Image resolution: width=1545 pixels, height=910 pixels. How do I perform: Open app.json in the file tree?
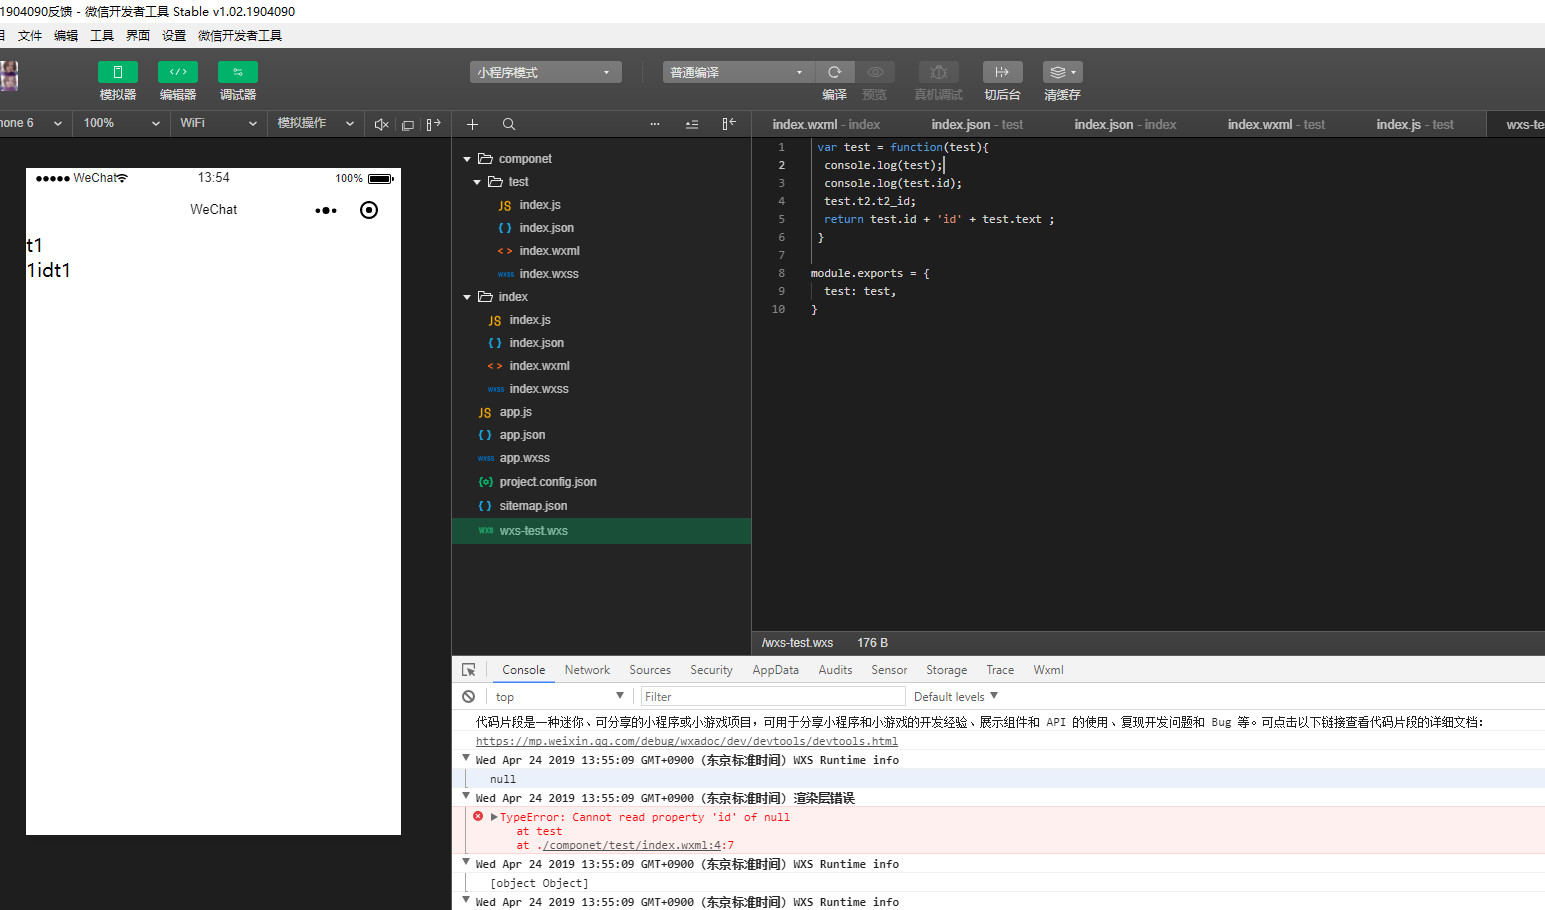click(522, 435)
